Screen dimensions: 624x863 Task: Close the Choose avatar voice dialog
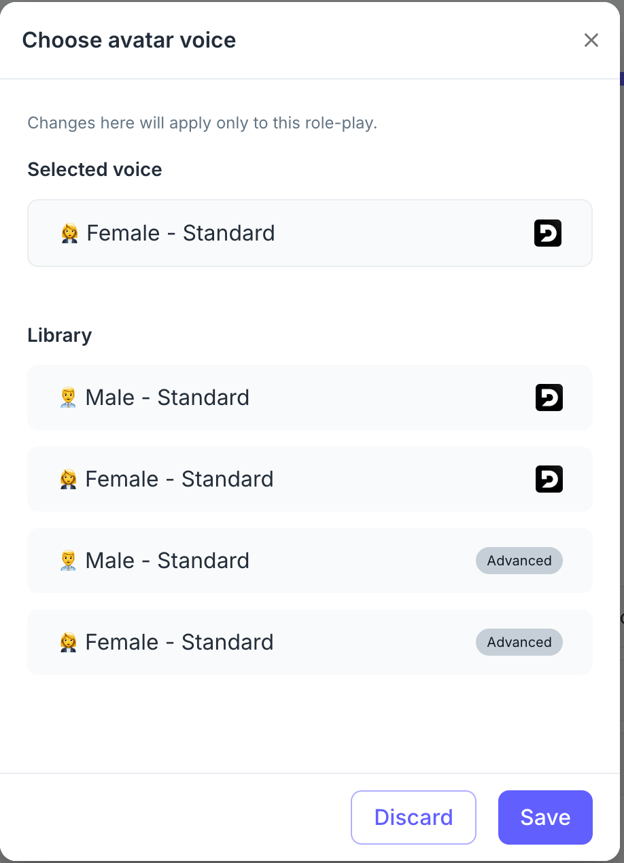click(x=591, y=40)
